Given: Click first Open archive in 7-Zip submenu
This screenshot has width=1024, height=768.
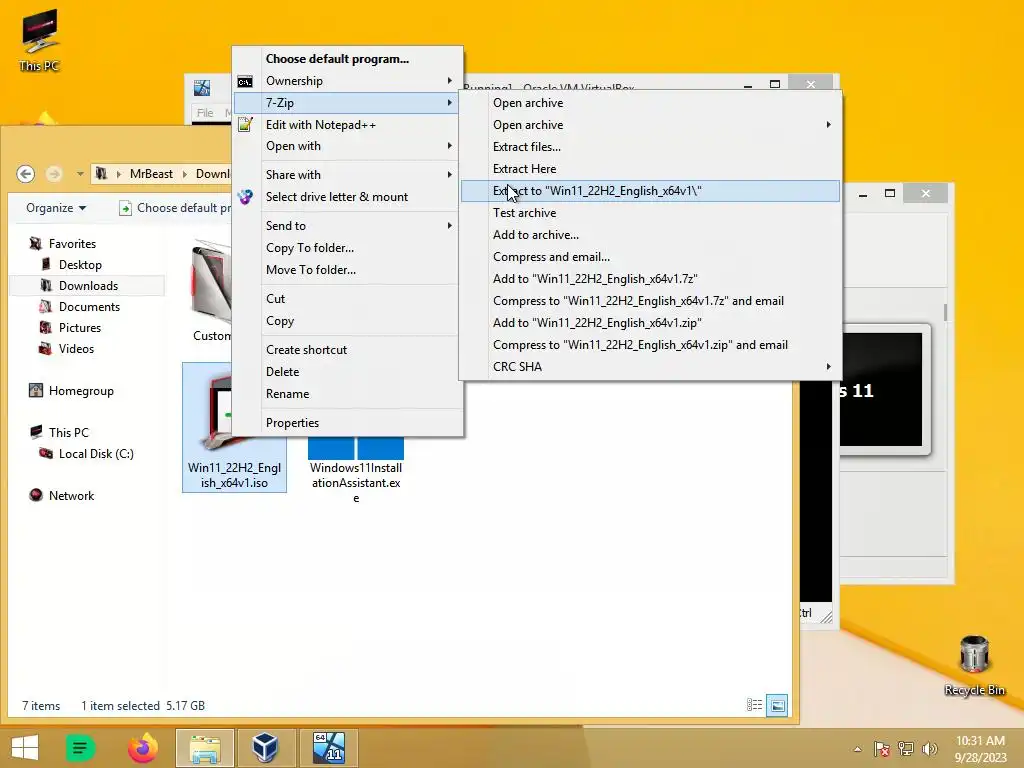Looking at the screenshot, I should click(x=650, y=103).
